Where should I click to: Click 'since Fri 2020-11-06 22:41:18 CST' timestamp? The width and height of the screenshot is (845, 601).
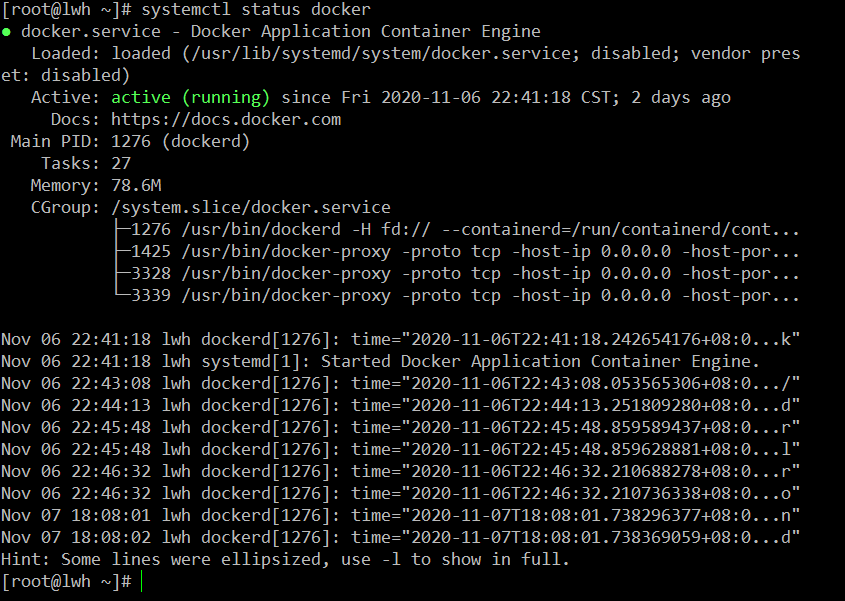[446, 98]
